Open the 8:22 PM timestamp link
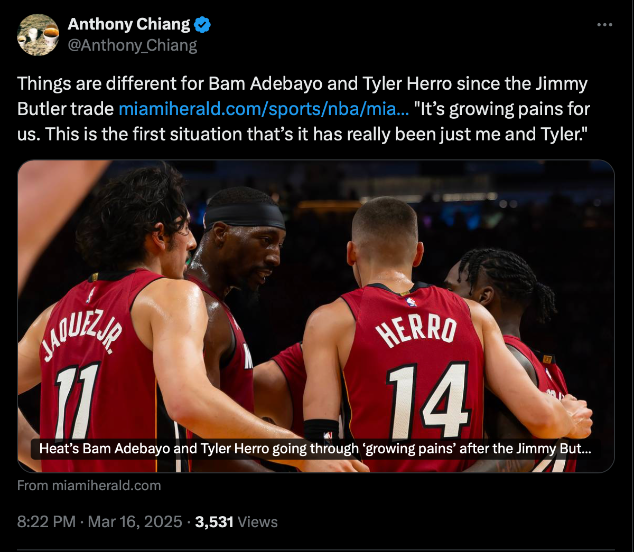Screen dimensions: 634x552 [x=46, y=522]
